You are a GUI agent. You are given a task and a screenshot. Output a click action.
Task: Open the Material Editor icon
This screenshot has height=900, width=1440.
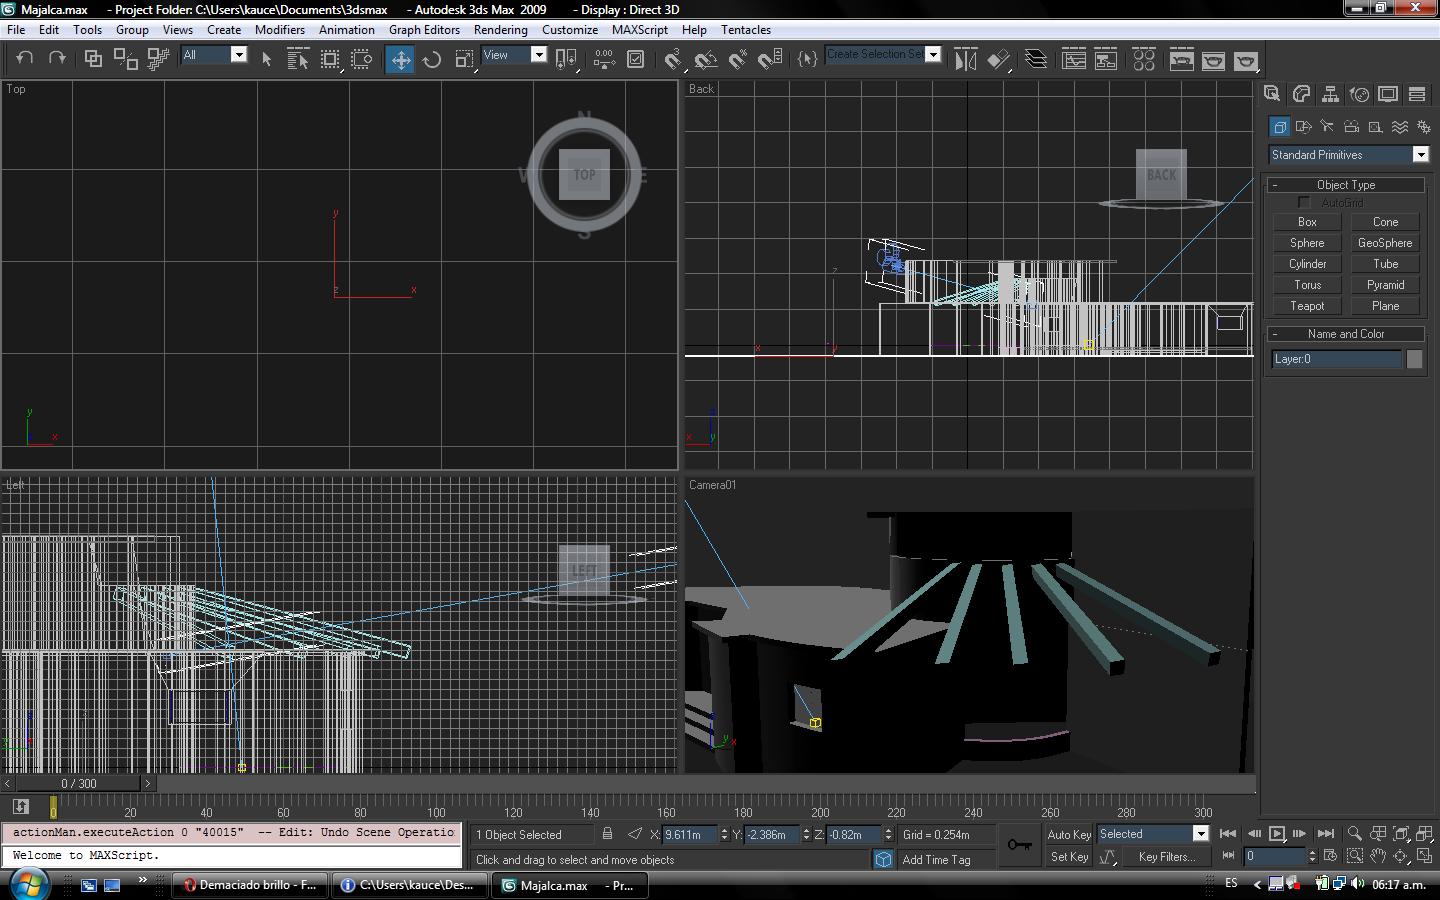tap(1144, 60)
